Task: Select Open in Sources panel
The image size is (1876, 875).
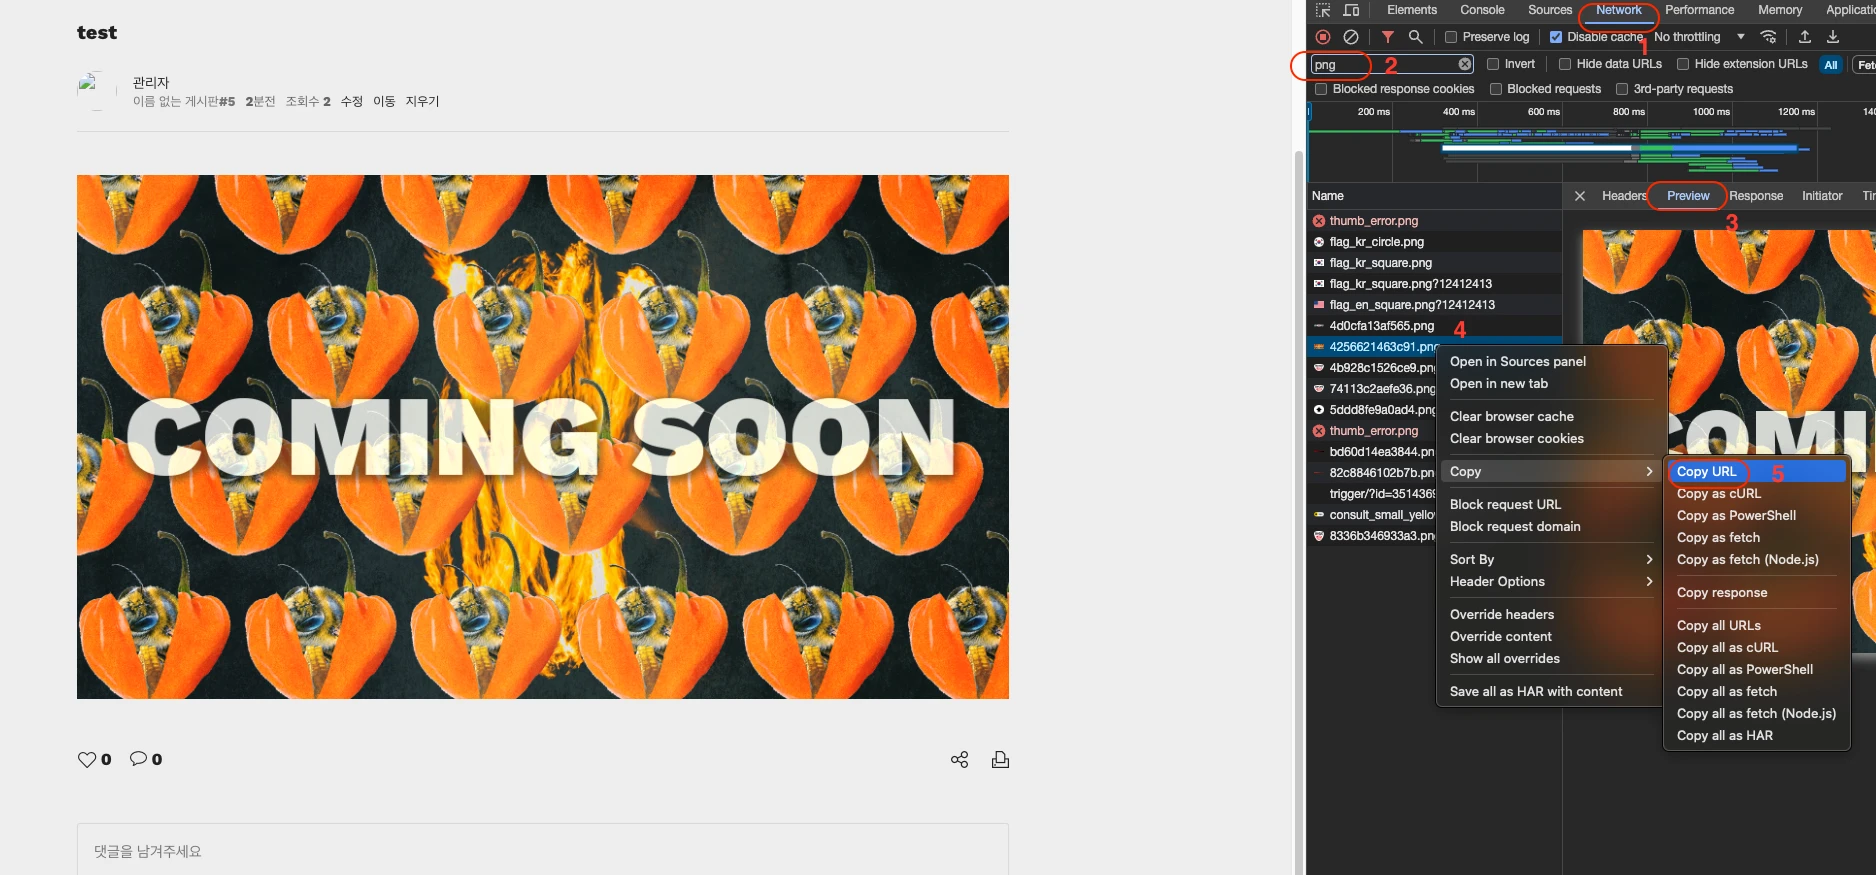Action: point(1551,362)
